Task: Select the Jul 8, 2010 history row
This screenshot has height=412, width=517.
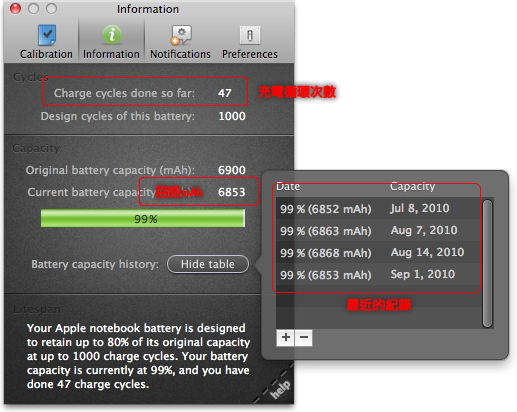Action: (x=379, y=208)
